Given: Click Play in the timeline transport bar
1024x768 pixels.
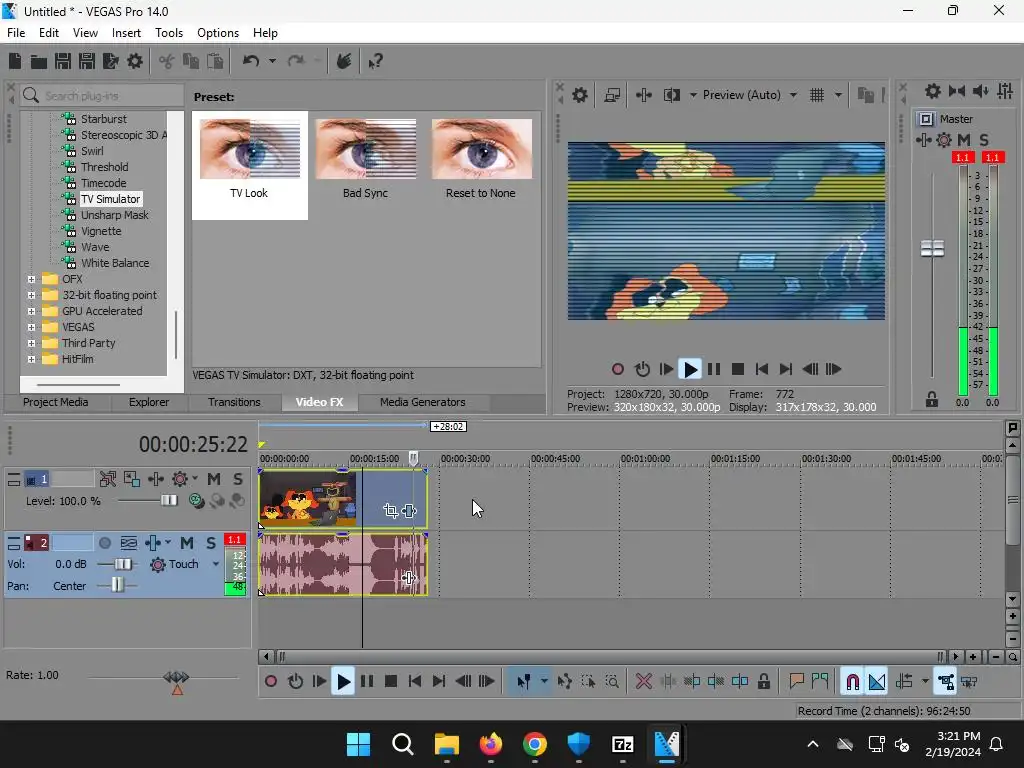Looking at the screenshot, I should click(343, 681).
